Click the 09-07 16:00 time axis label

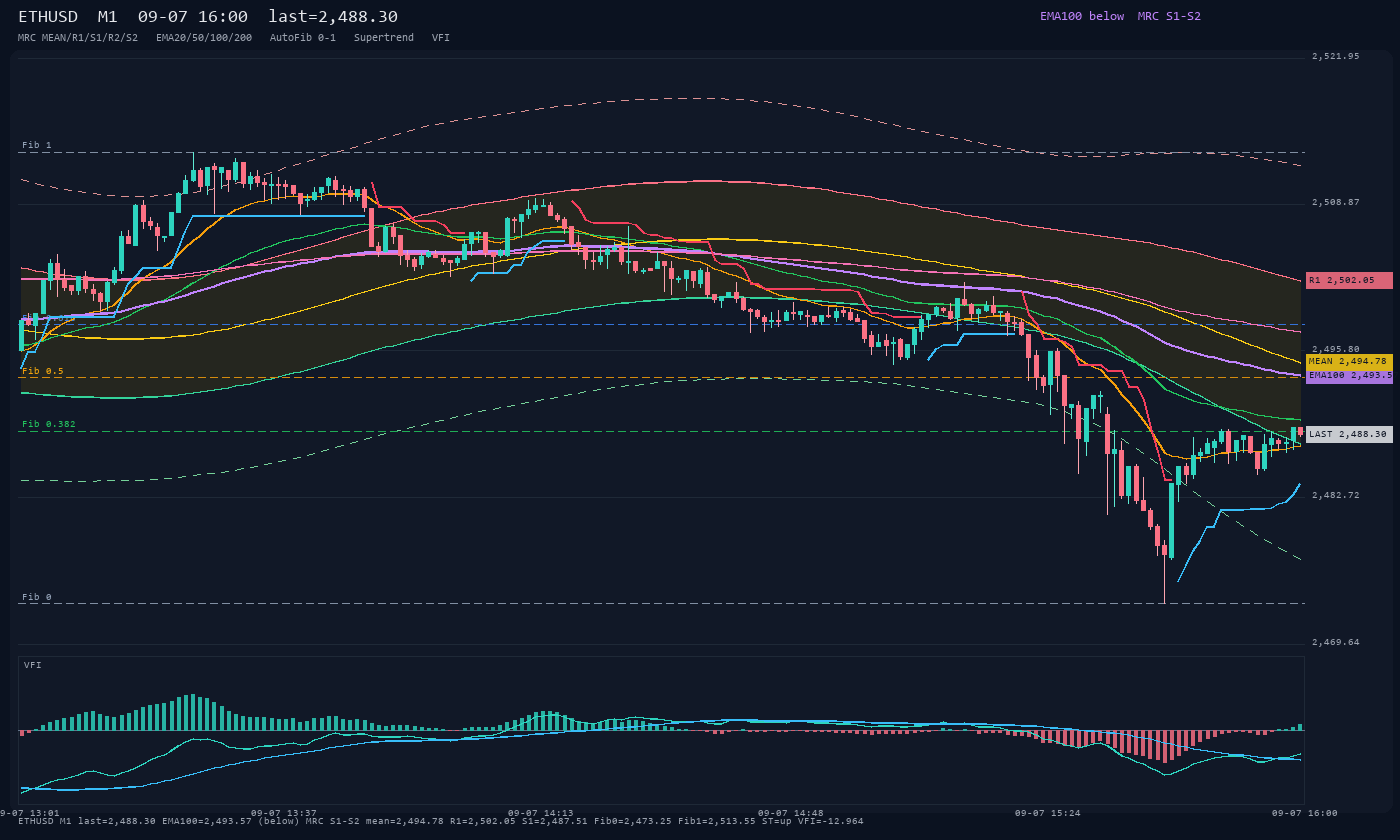point(1305,813)
